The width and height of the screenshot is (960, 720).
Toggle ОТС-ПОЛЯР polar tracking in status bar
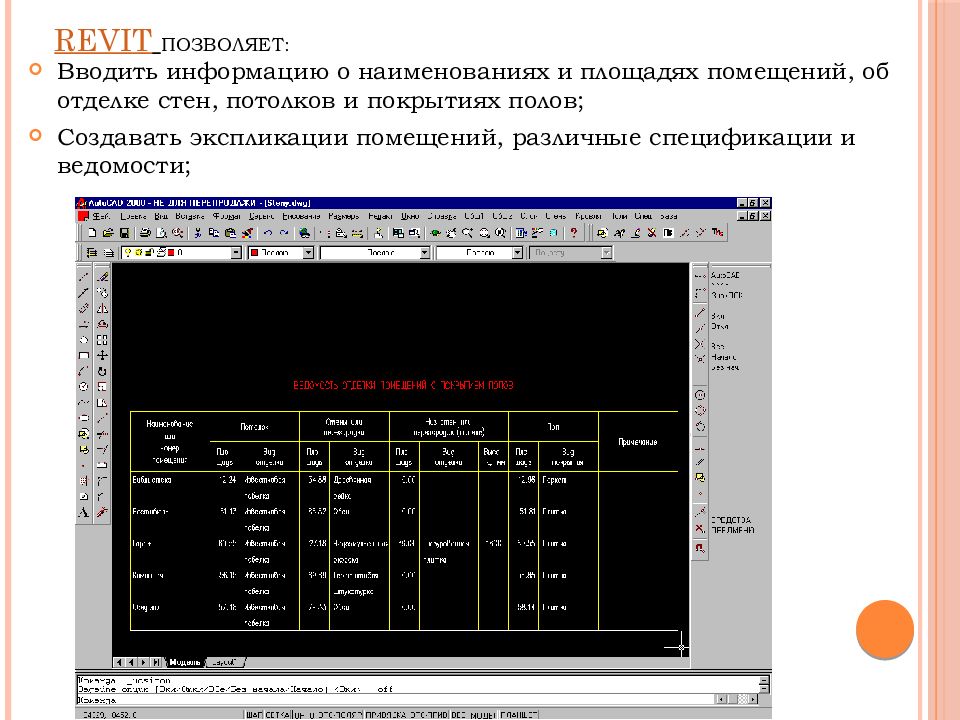340,714
